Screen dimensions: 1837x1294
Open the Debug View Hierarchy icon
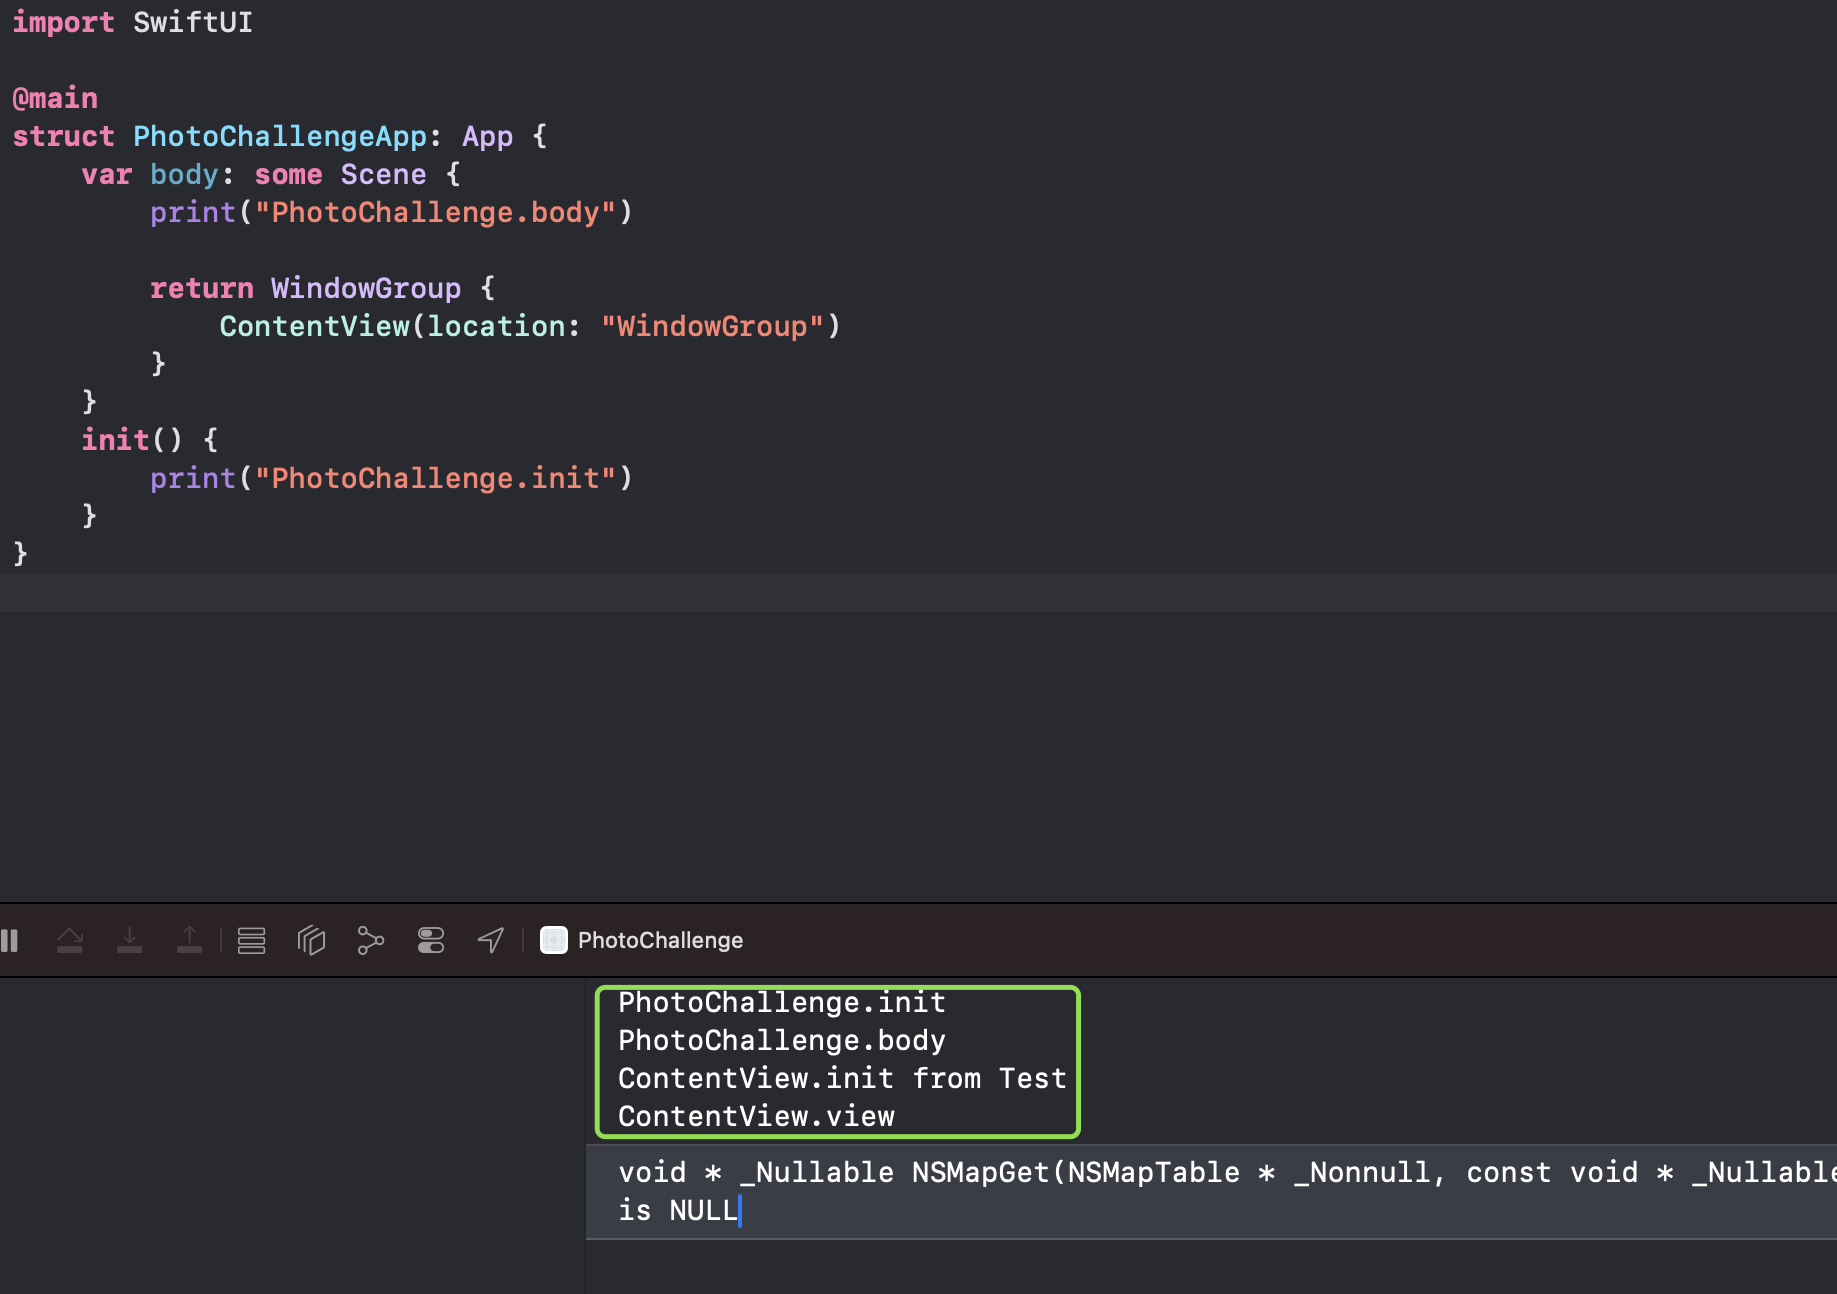311,940
